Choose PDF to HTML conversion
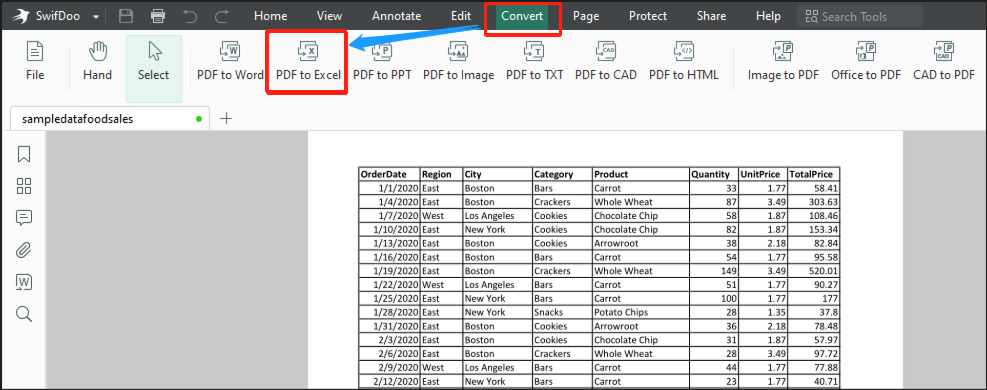This screenshot has width=987, height=390. 684,61
